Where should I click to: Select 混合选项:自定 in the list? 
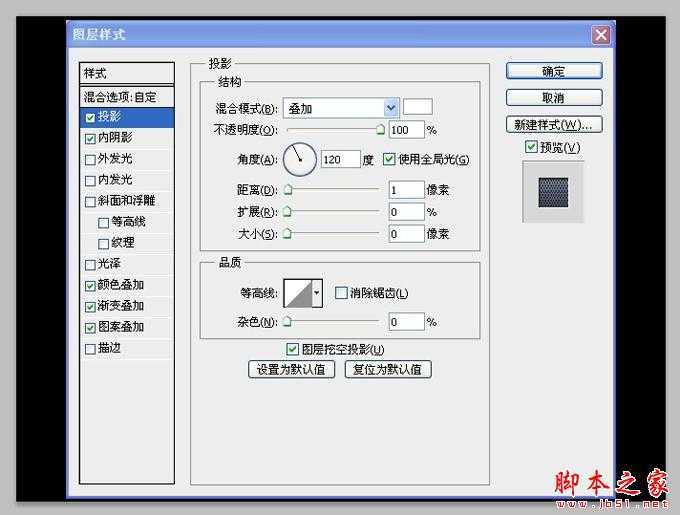(x=127, y=97)
